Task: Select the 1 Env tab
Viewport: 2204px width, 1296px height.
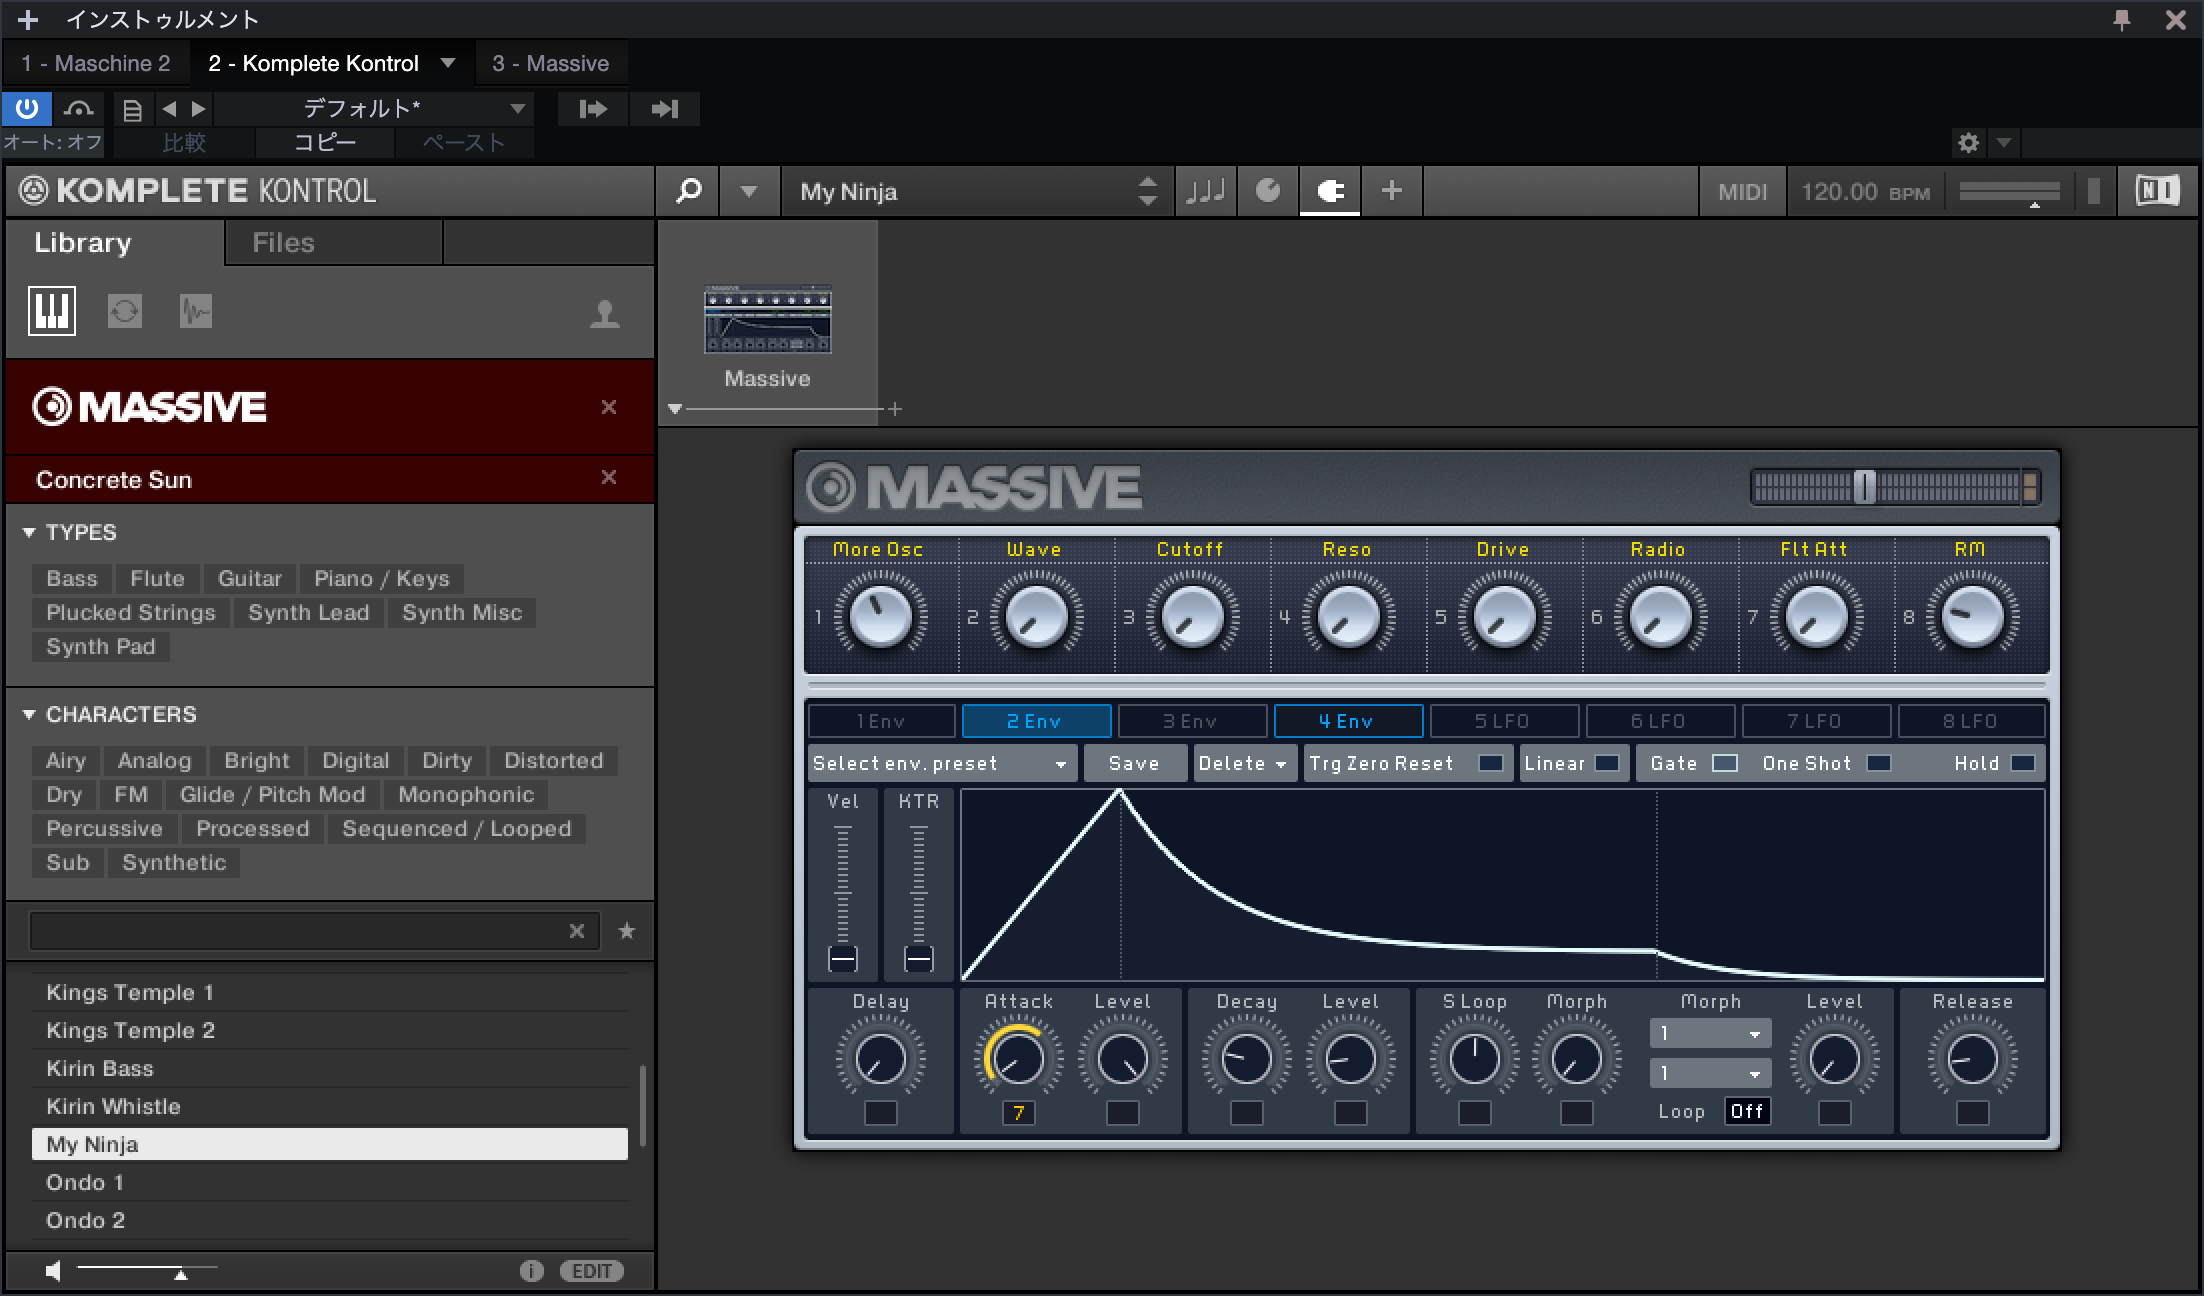Action: 881,721
